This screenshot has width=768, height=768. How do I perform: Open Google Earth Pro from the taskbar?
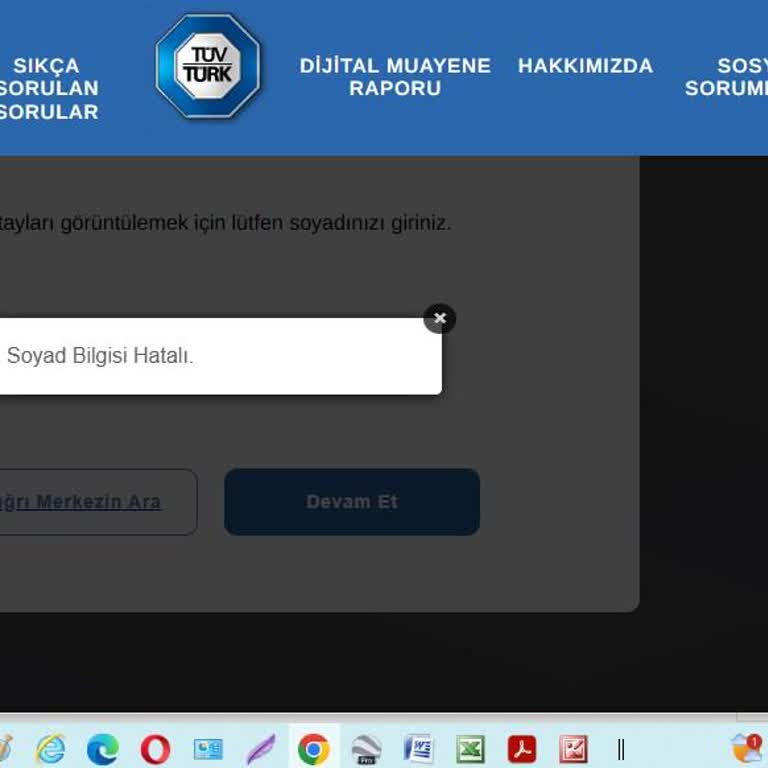pyautogui.click(x=366, y=748)
